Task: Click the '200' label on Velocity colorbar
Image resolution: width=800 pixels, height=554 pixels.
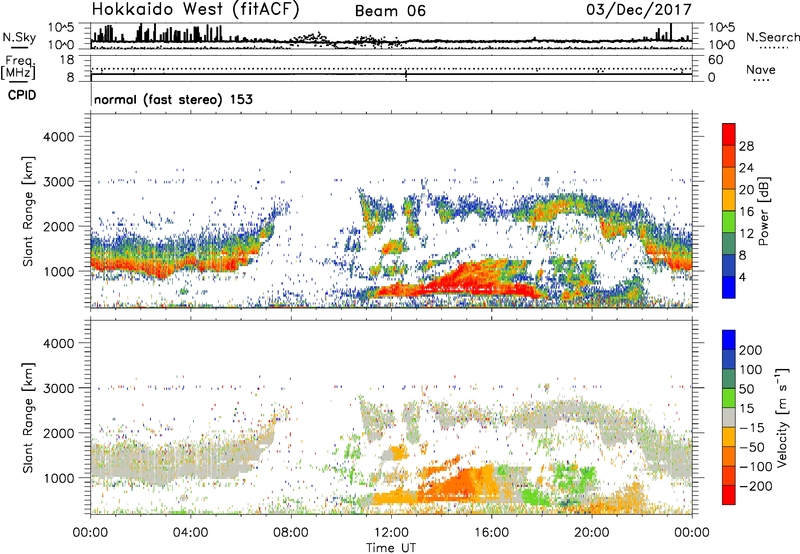Action: coord(751,350)
